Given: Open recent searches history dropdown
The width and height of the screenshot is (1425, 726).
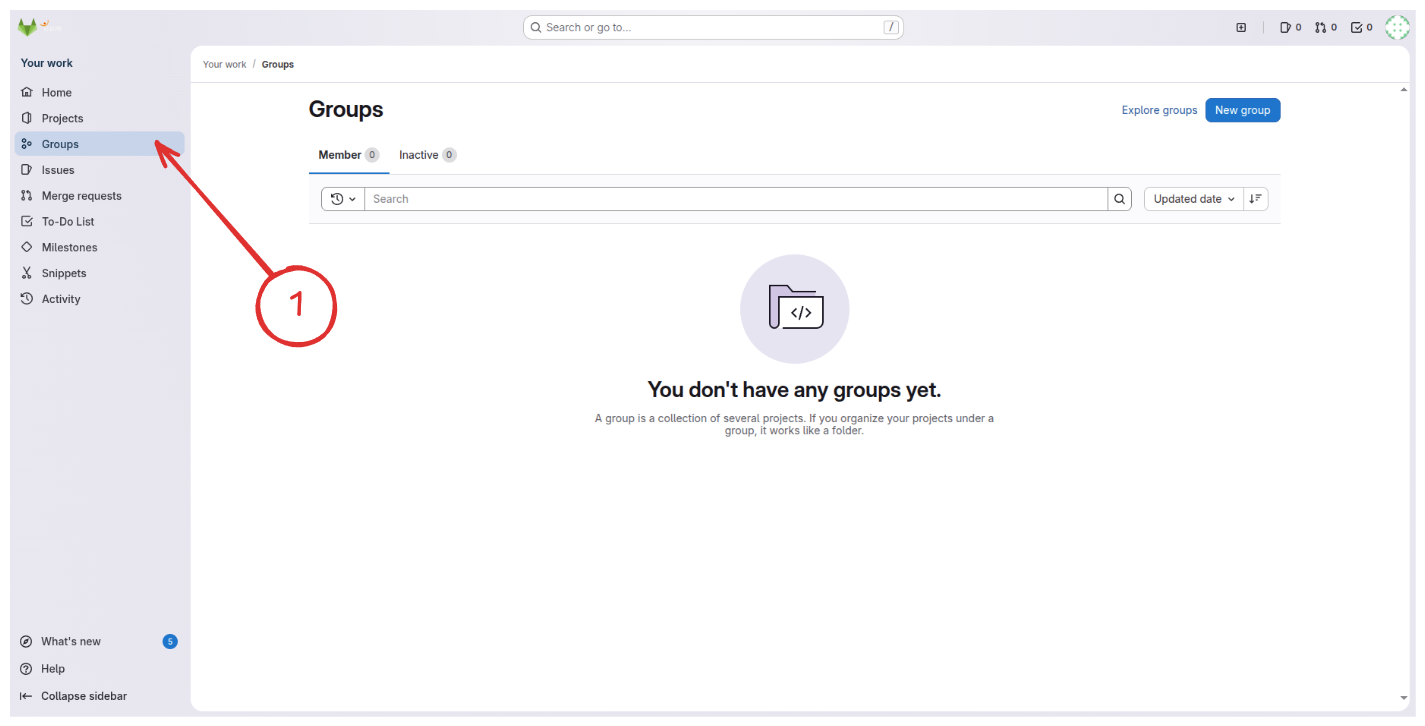Looking at the screenshot, I should coord(342,198).
